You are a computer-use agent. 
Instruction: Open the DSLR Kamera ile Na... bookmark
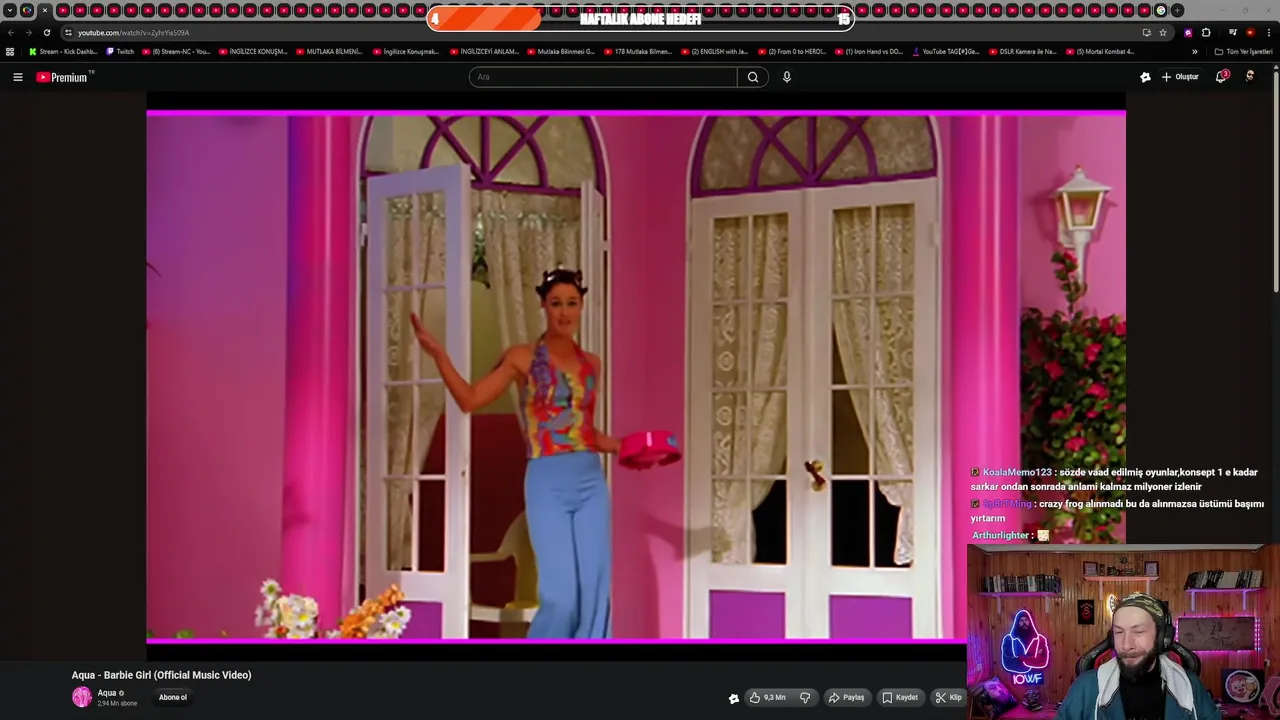coord(1022,52)
